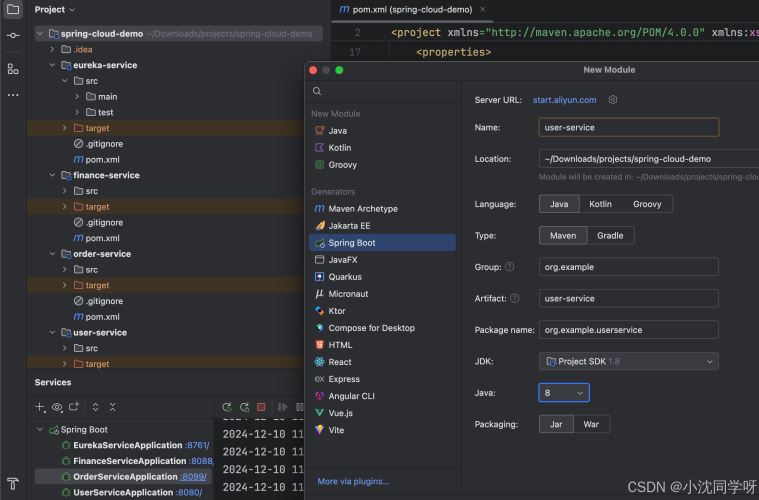Select the Groovy module type
This screenshot has height=500, width=759.
pos(382,165)
